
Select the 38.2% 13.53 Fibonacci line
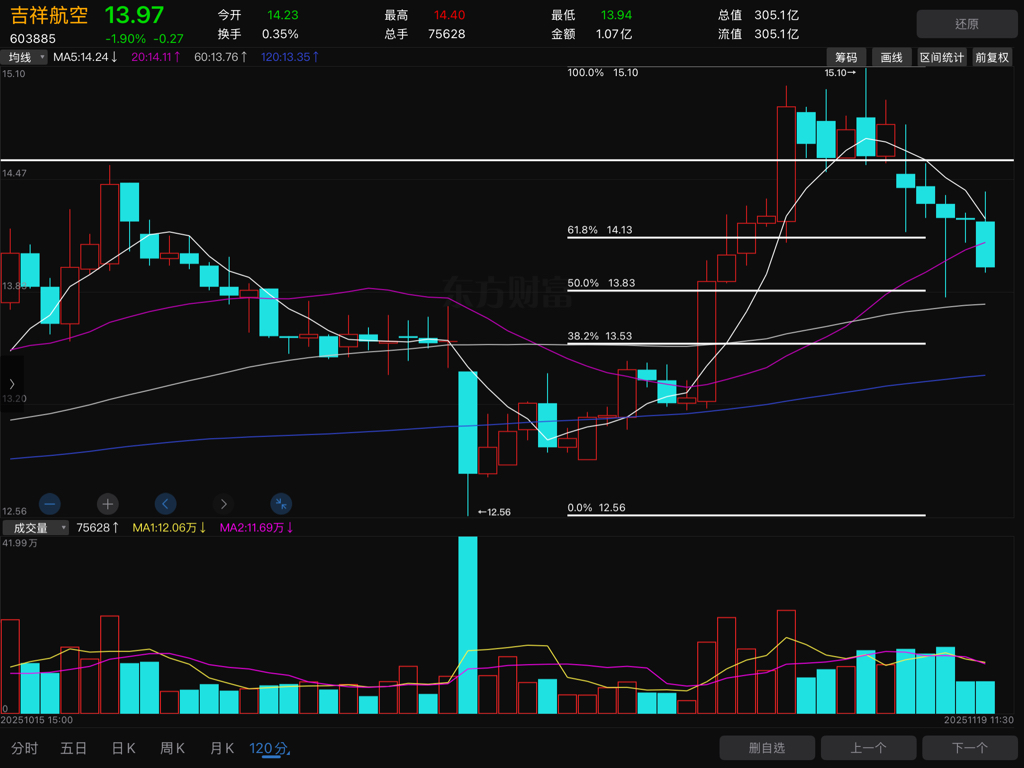(x=746, y=344)
